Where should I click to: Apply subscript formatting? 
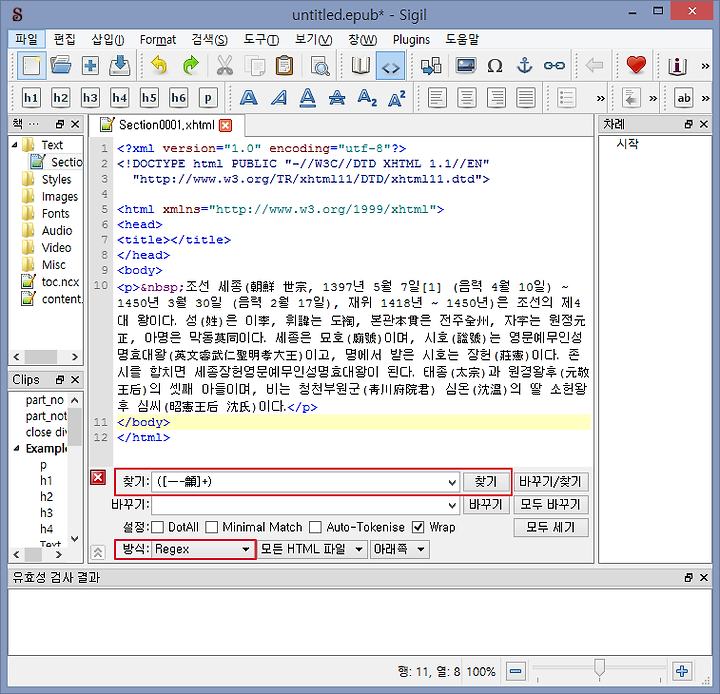click(x=367, y=98)
